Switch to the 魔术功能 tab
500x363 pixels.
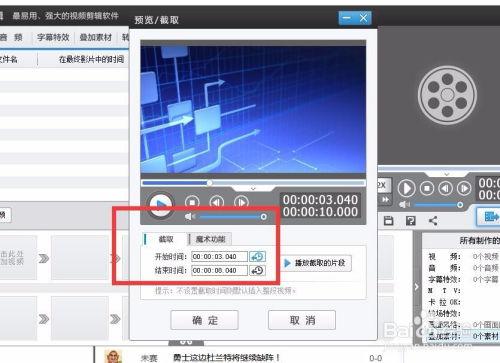(x=210, y=239)
